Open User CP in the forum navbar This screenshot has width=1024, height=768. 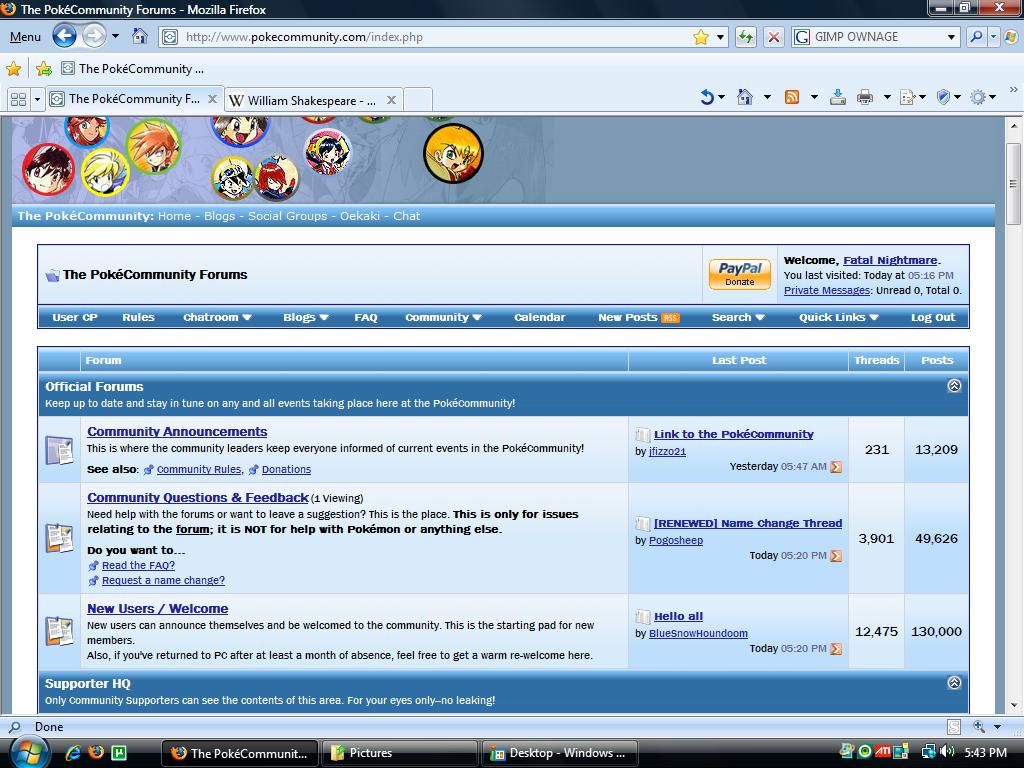pyautogui.click(x=74, y=317)
